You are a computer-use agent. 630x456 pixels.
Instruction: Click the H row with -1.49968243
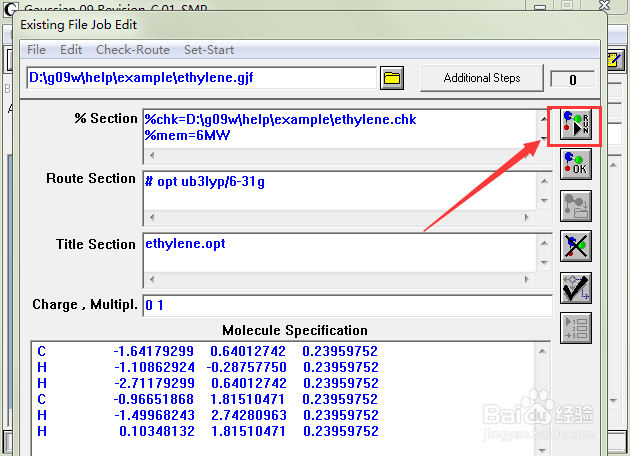point(207,415)
